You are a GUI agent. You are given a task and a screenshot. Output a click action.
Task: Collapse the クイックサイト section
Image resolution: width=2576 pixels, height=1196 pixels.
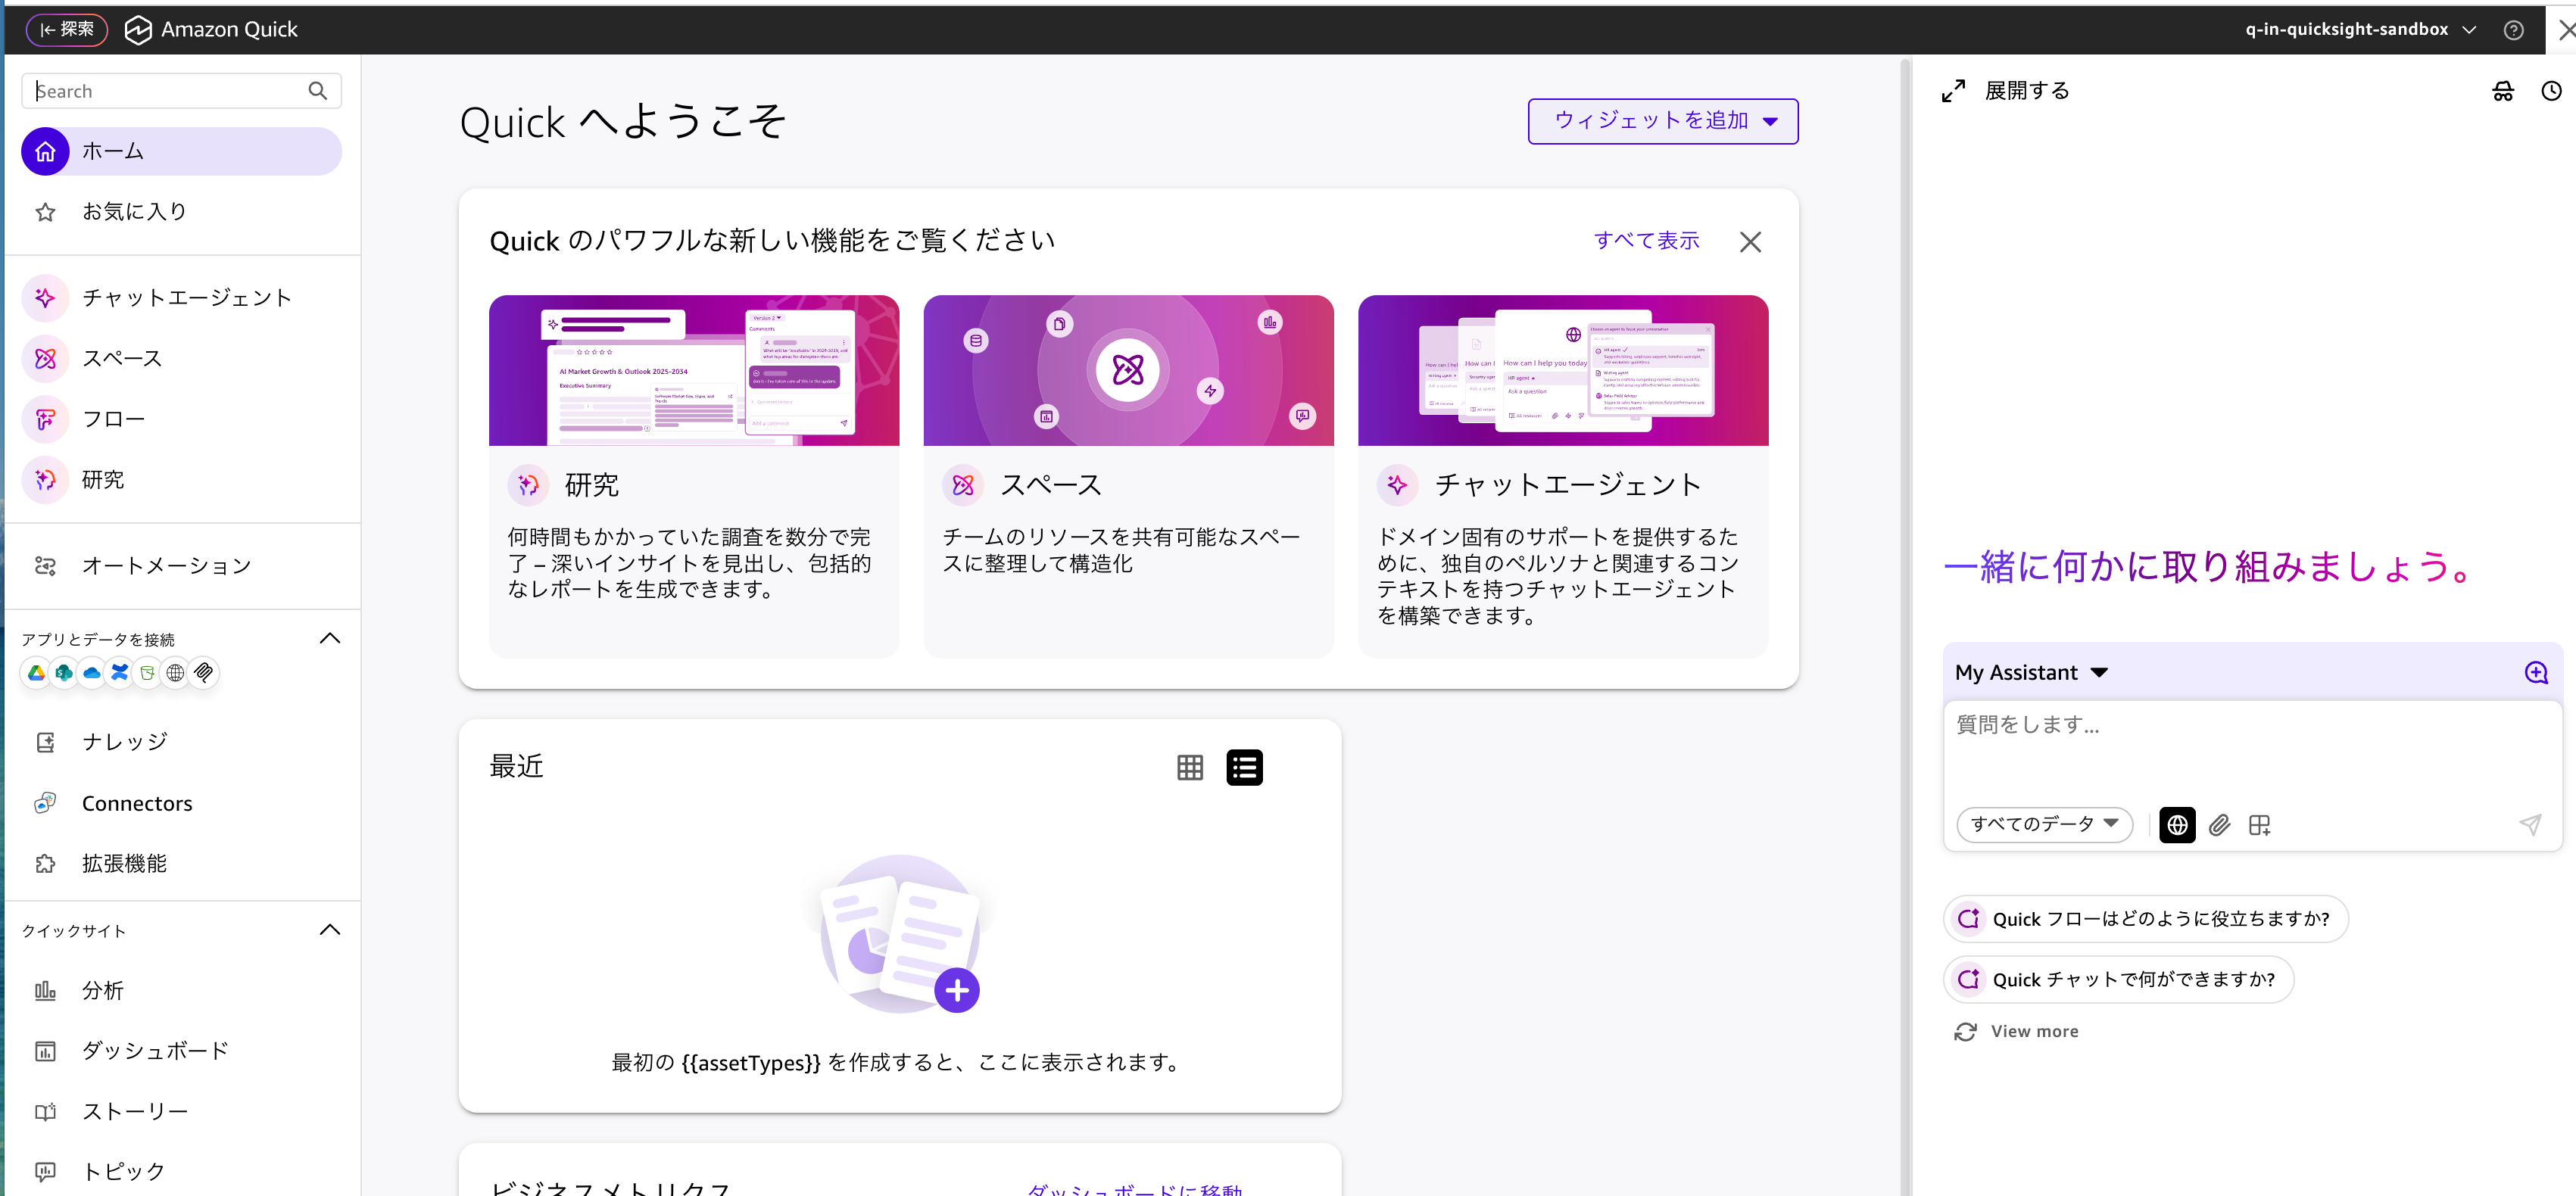(x=330, y=930)
